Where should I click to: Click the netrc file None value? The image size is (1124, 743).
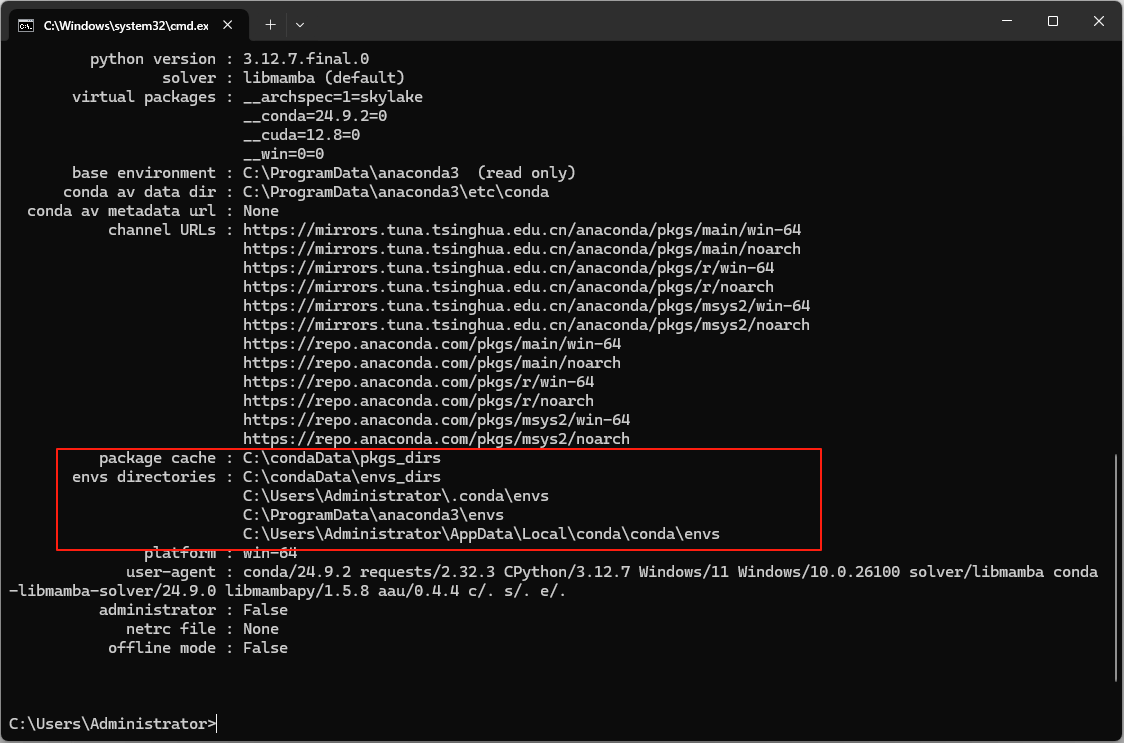261,628
